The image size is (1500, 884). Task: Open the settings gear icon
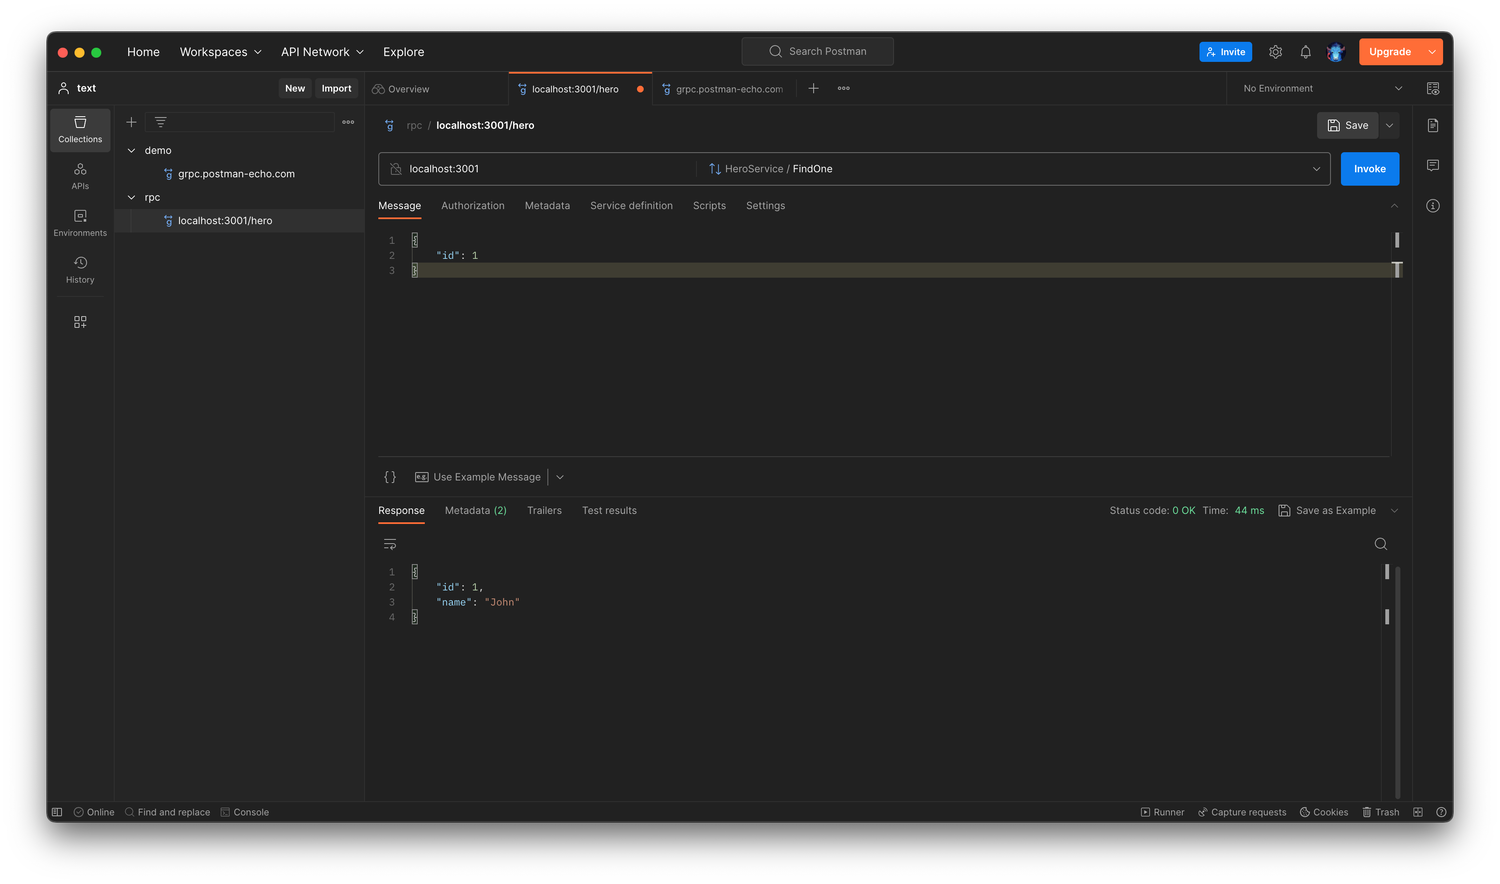[1275, 52]
